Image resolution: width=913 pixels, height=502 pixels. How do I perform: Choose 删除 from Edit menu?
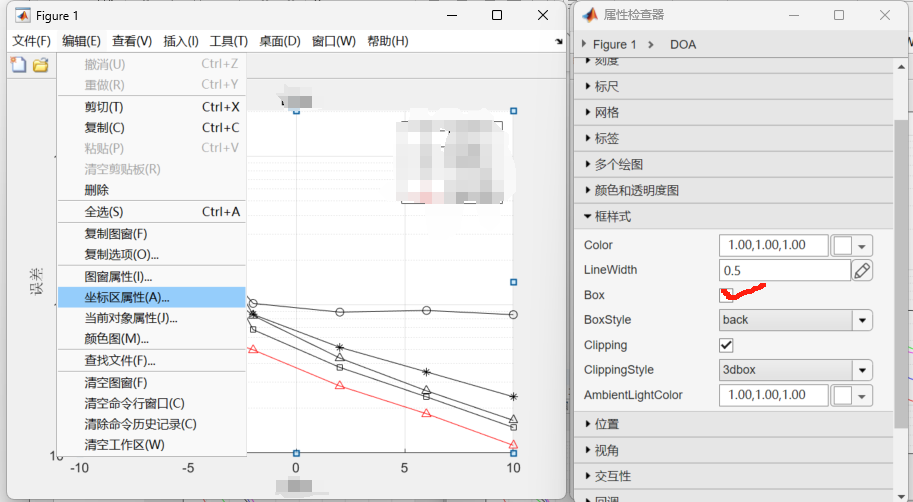[x=151, y=190]
